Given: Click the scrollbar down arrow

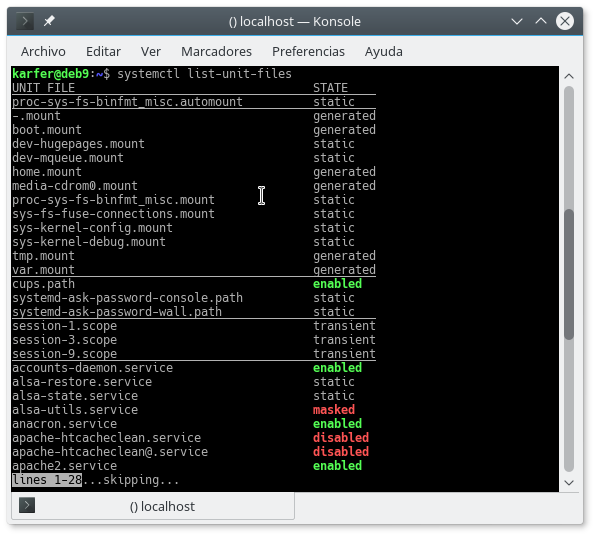Looking at the screenshot, I should (x=569, y=483).
